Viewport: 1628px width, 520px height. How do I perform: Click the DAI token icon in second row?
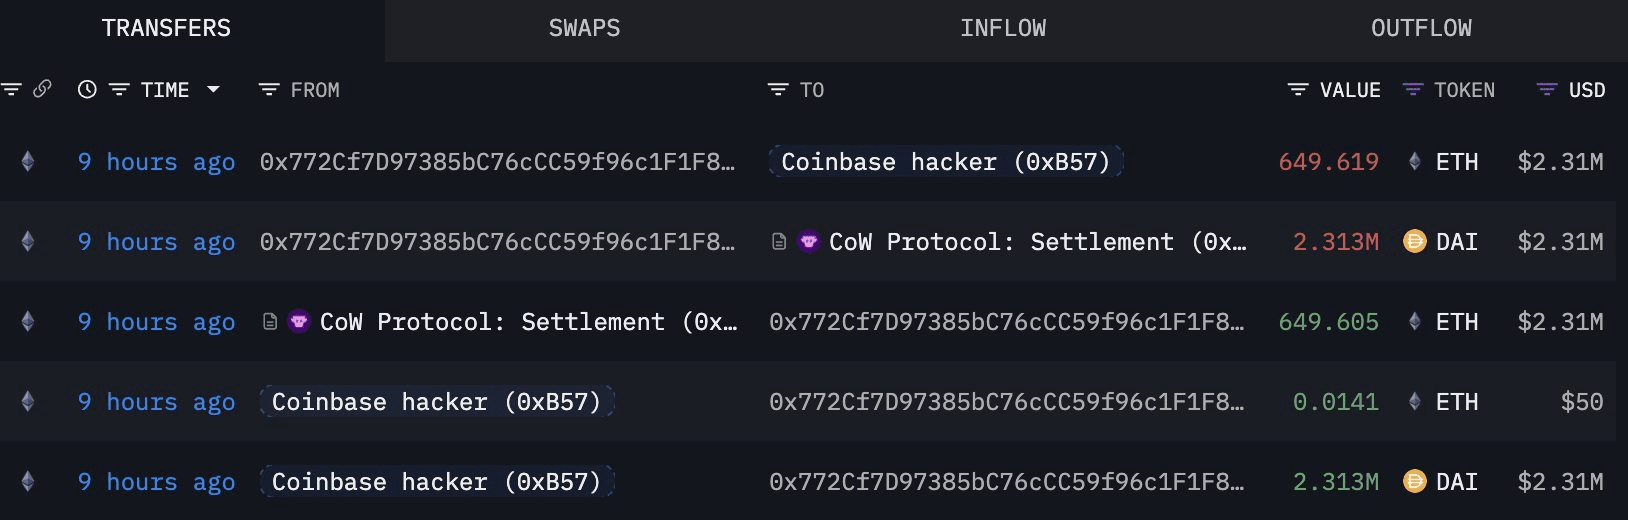pos(1414,242)
